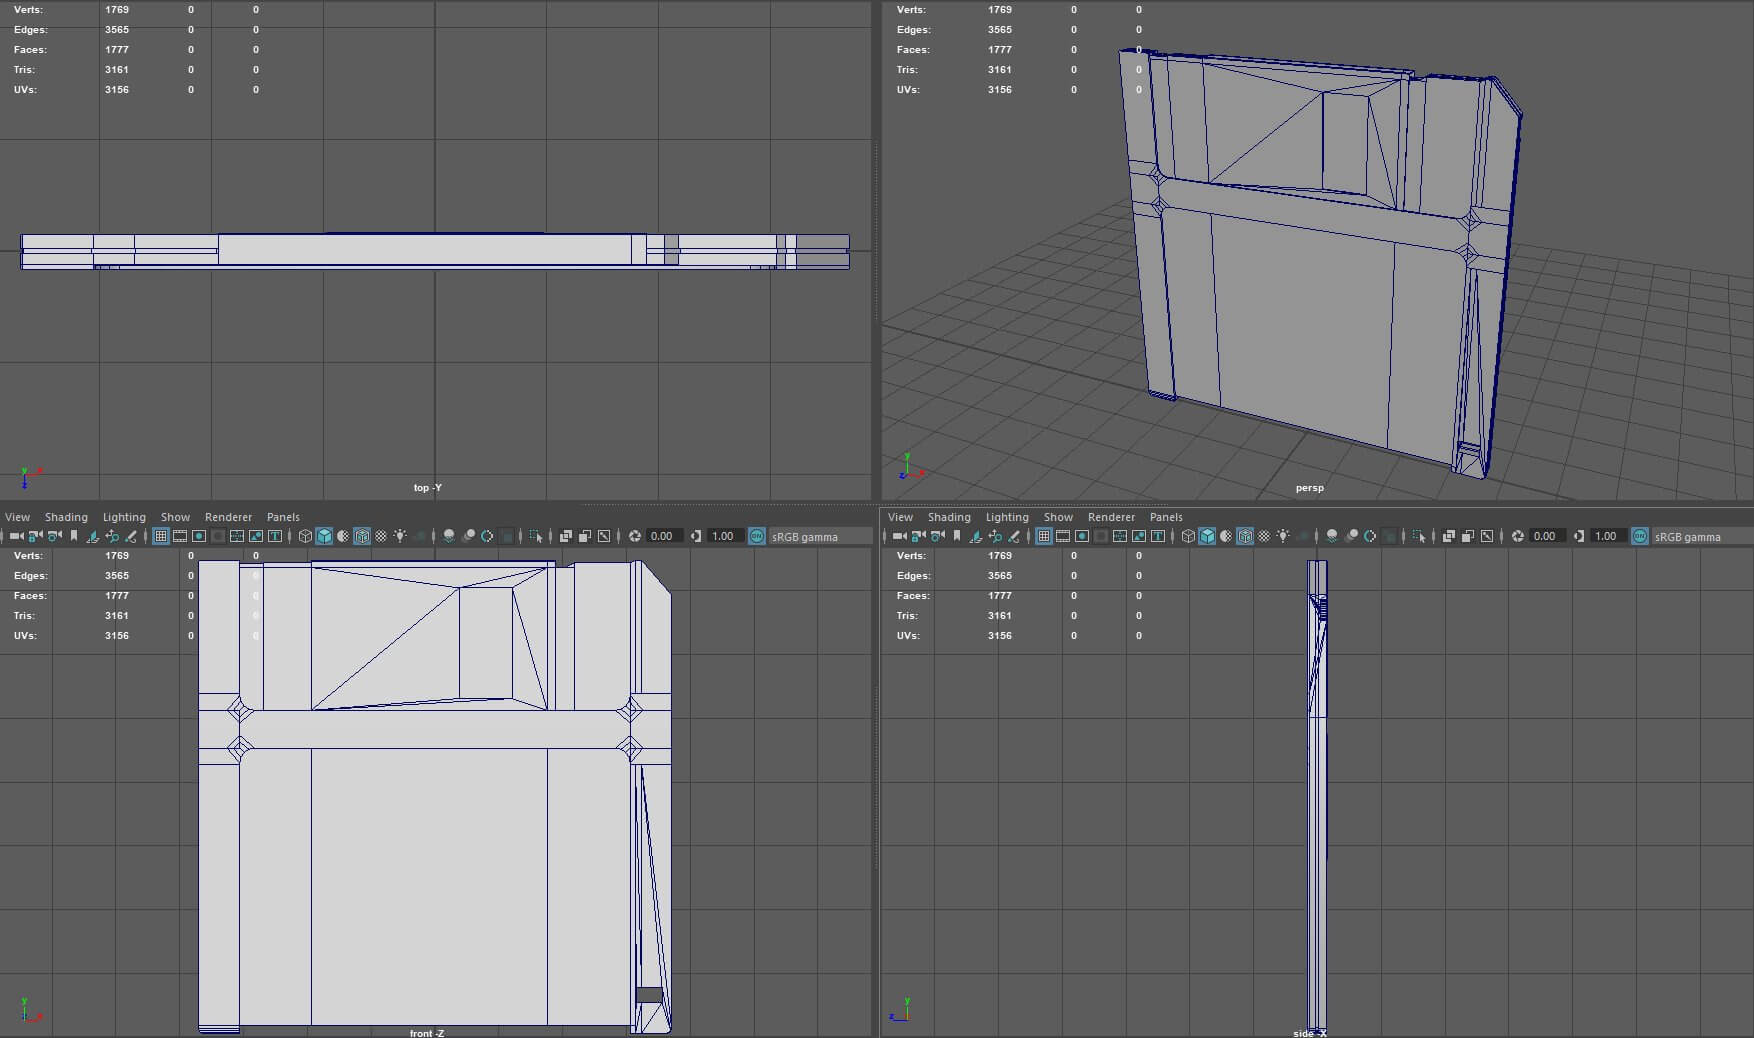The width and height of the screenshot is (1754, 1038).
Task: Open Shading menu in front view panel
Action: click(66, 517)
